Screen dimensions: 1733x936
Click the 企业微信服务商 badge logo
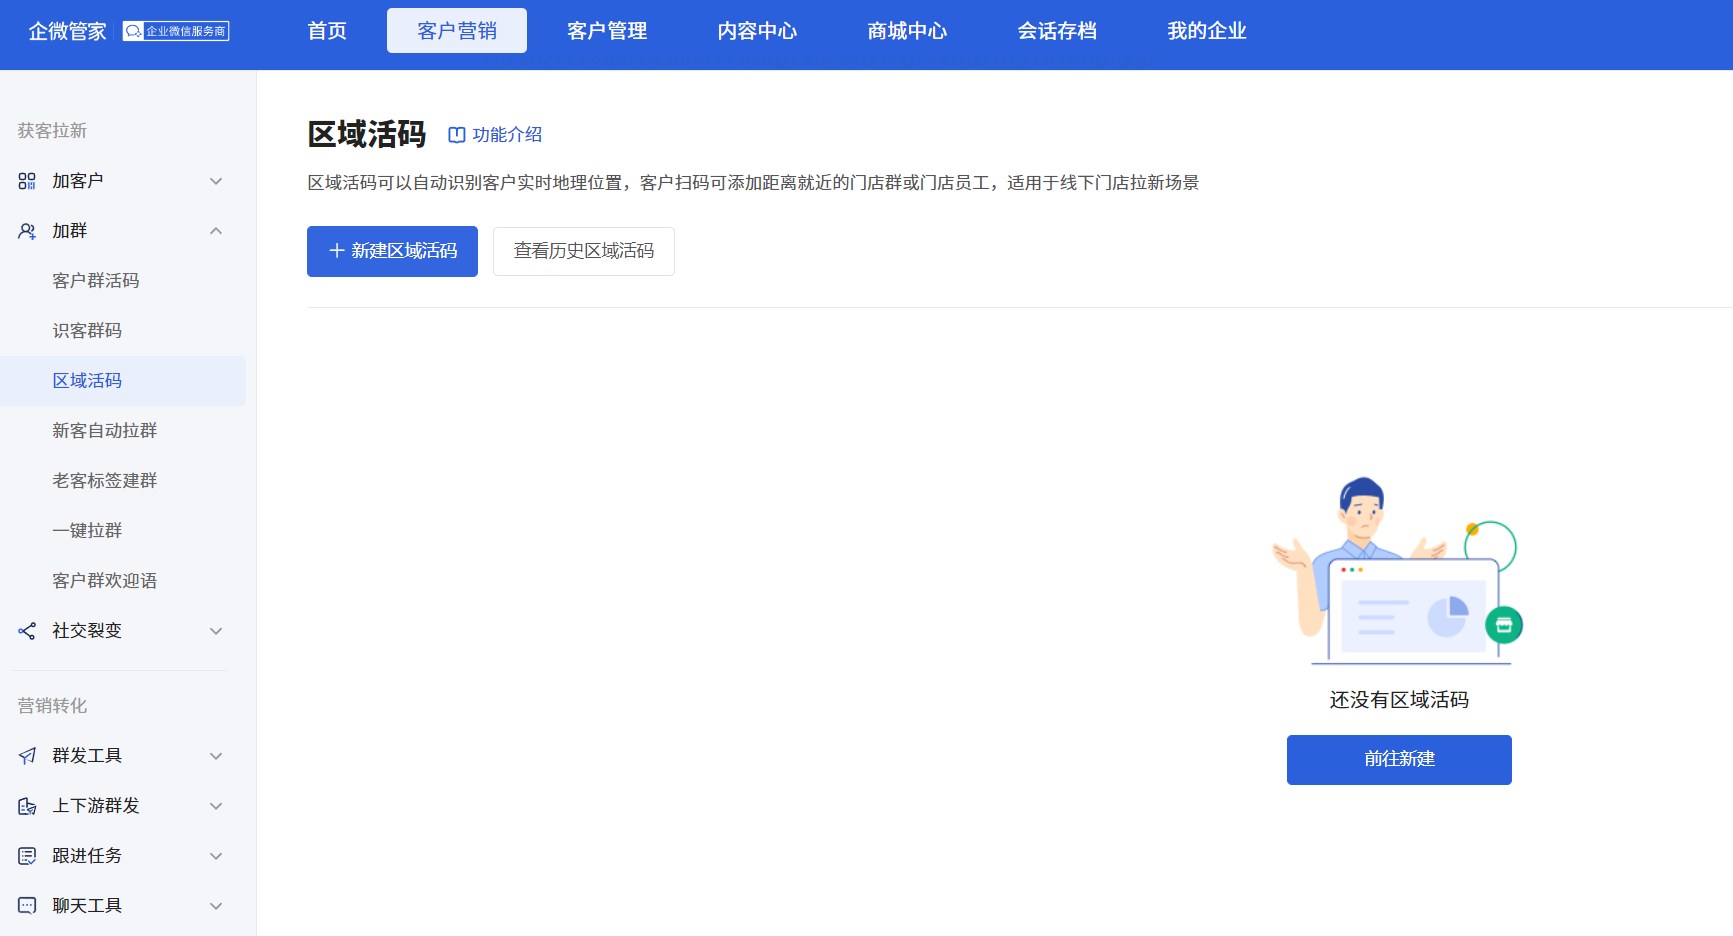click(176, 31)
